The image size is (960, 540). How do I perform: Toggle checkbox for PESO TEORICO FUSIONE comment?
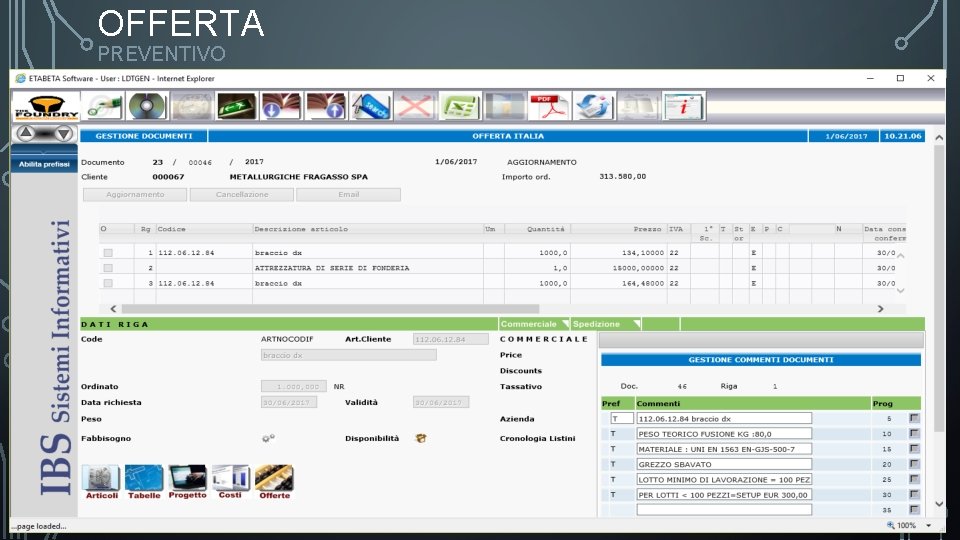point(914,433)
